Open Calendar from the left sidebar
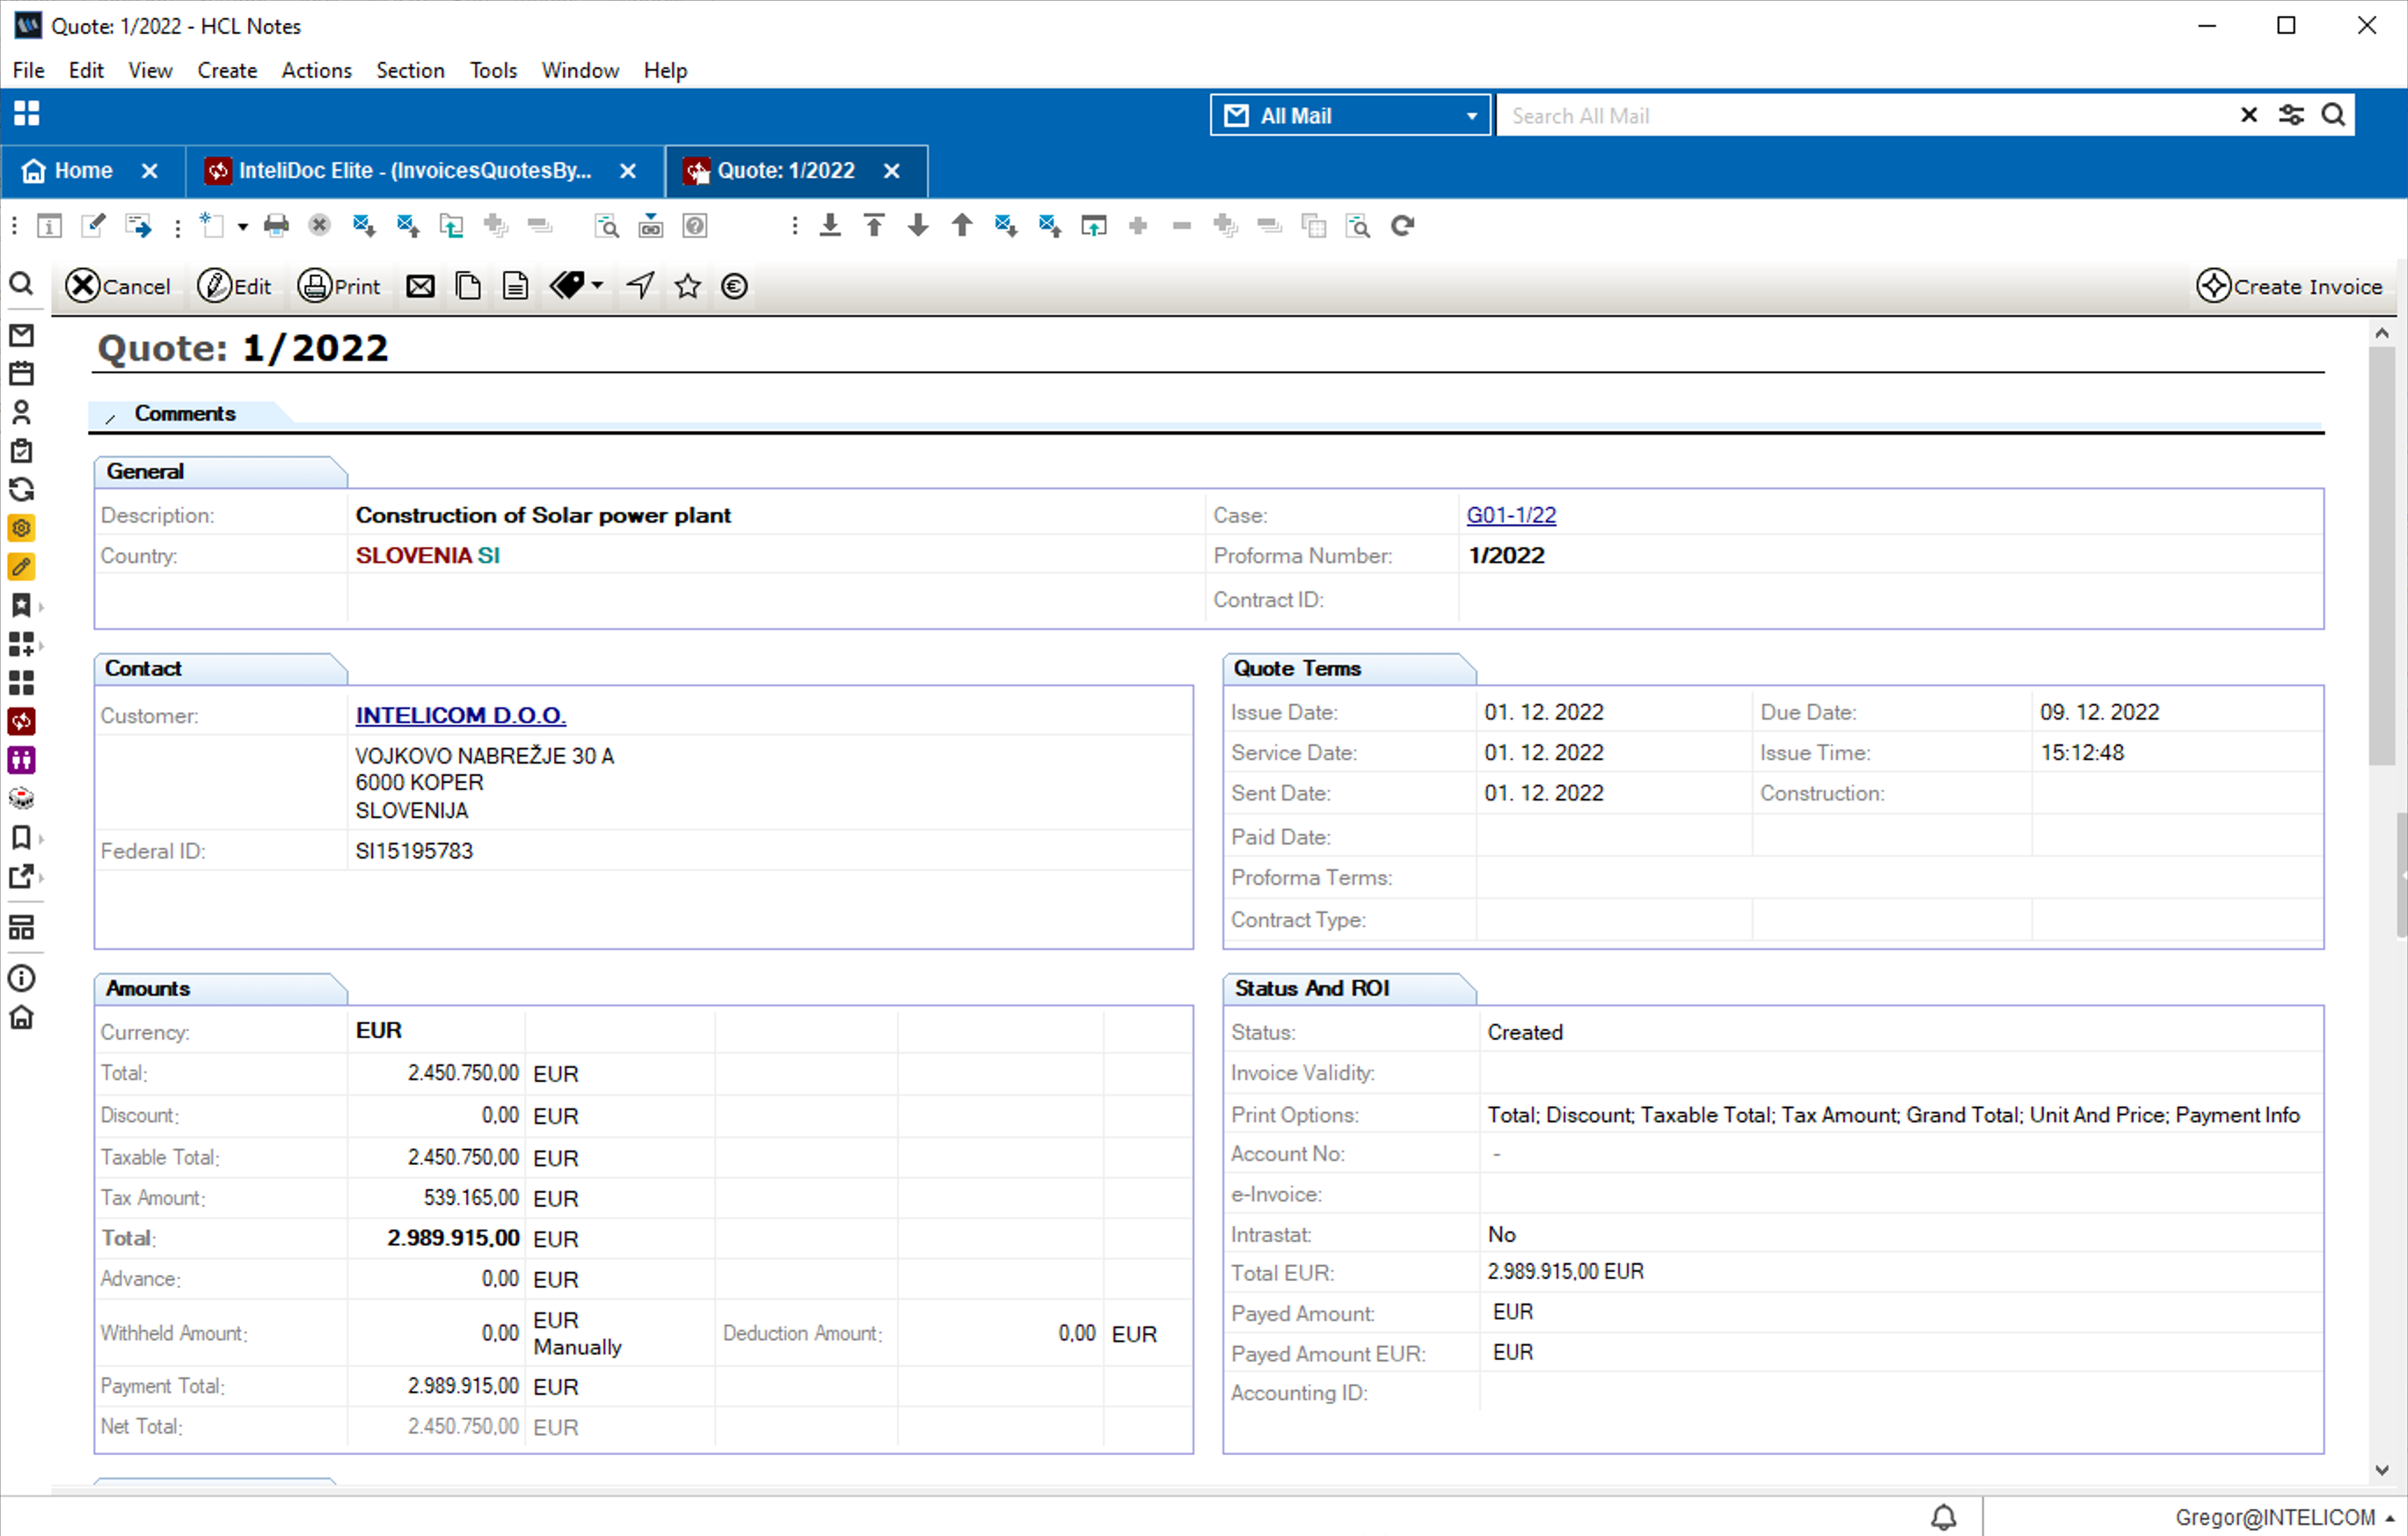The height and width of the screenshot is (1536, 2408). [x=21, y=374]
